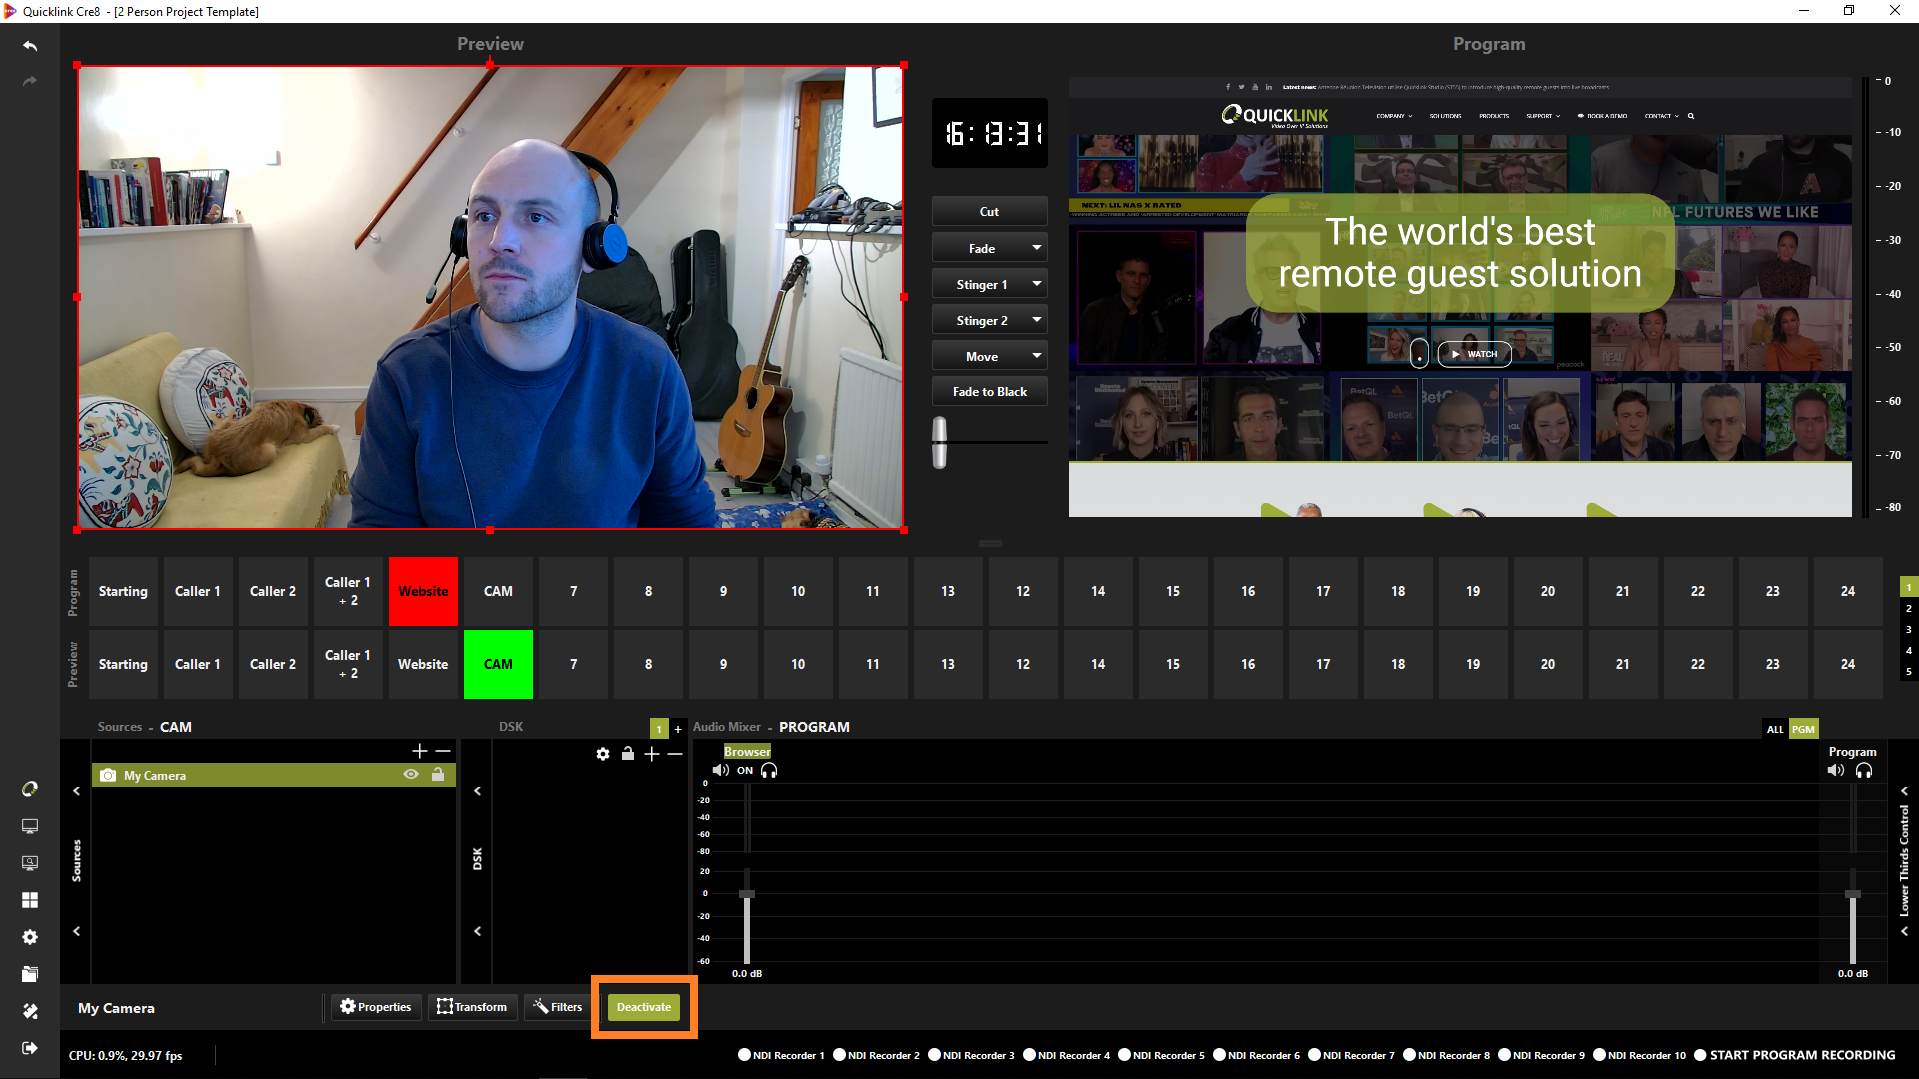Mute Program output speaker icon

pyautogui.click(x=1835, y=771)
